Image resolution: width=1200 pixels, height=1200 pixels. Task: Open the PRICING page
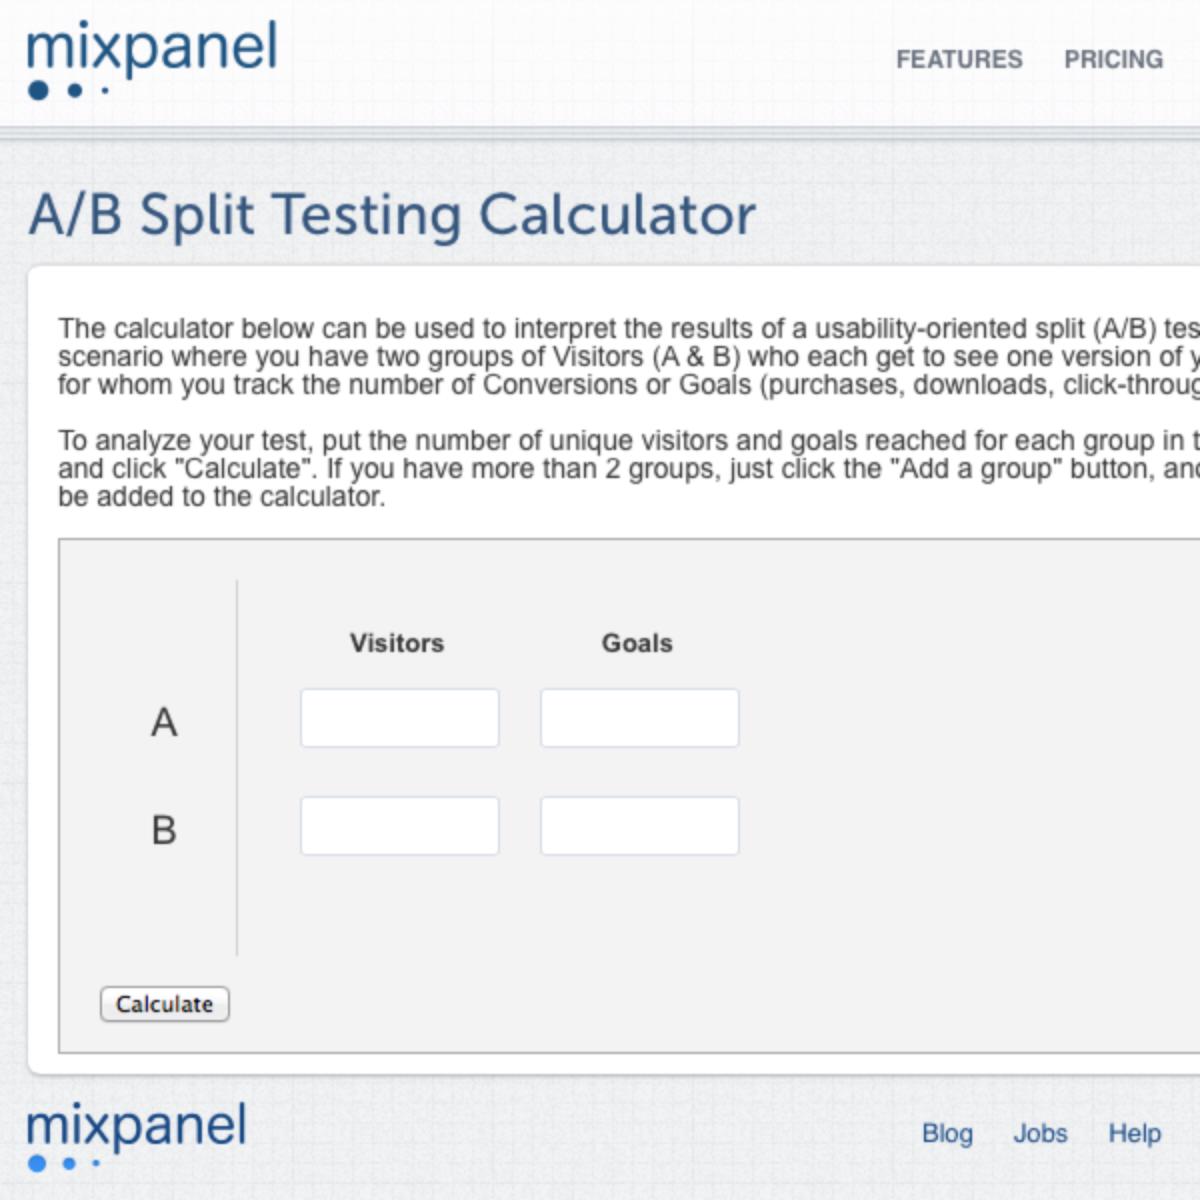[x=1114, y=60]
